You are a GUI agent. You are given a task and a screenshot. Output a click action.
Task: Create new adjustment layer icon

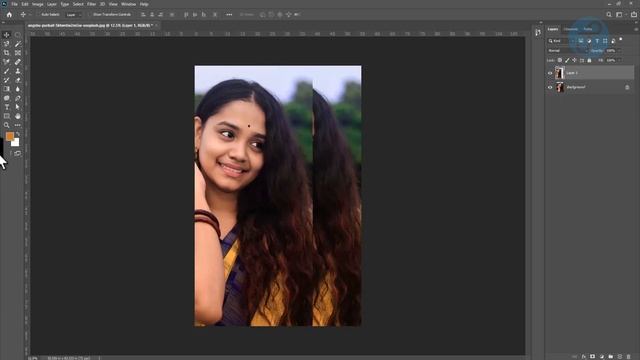click(x=602, y=356)
